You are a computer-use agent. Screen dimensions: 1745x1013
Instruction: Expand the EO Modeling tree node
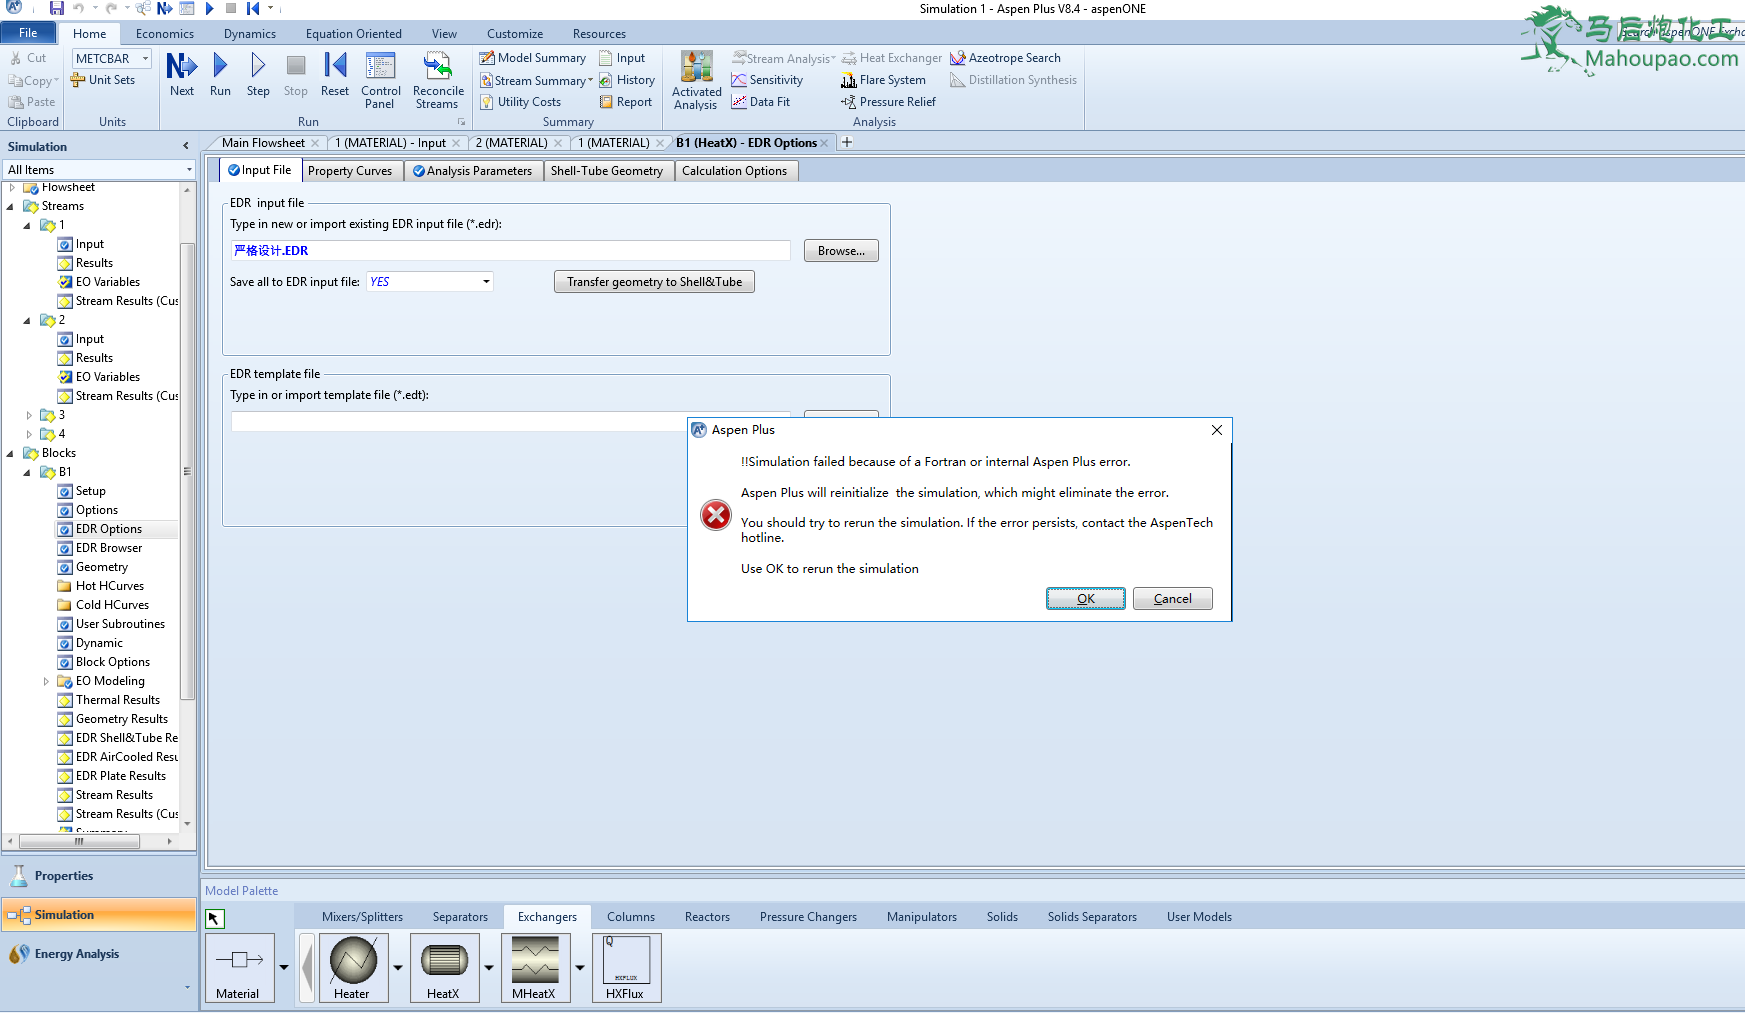46,682
